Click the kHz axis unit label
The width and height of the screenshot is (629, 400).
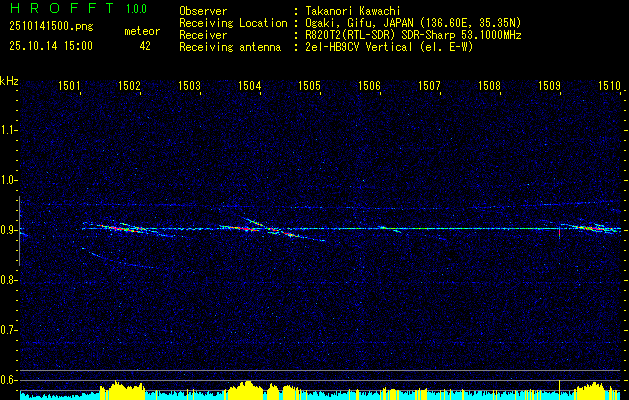[x=9, y=81]
